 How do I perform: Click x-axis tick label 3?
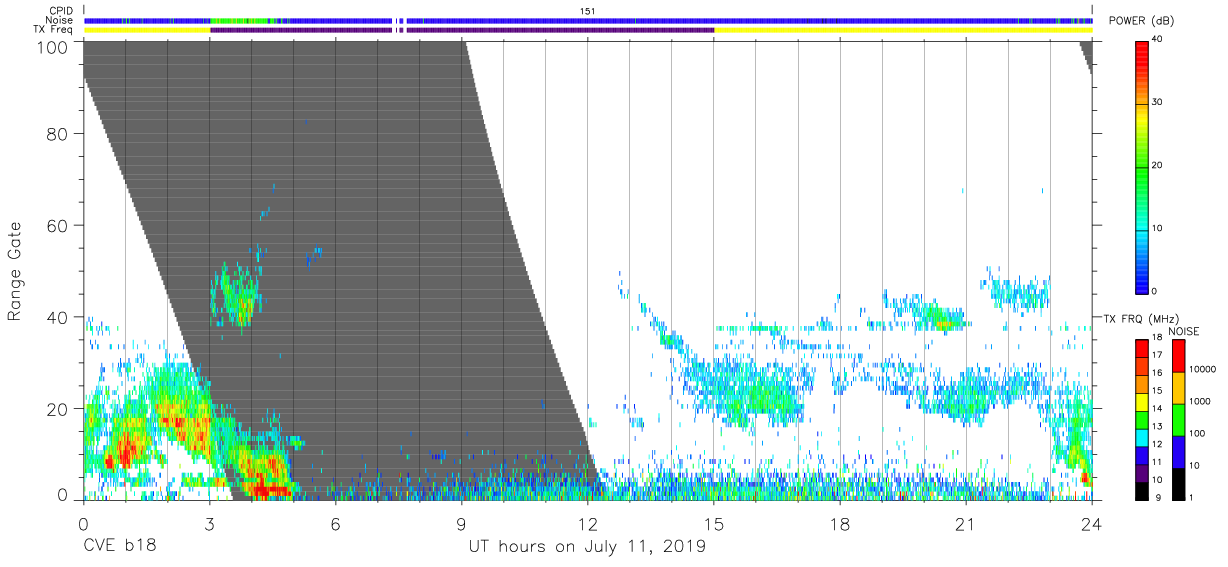[x=208, y=525]
